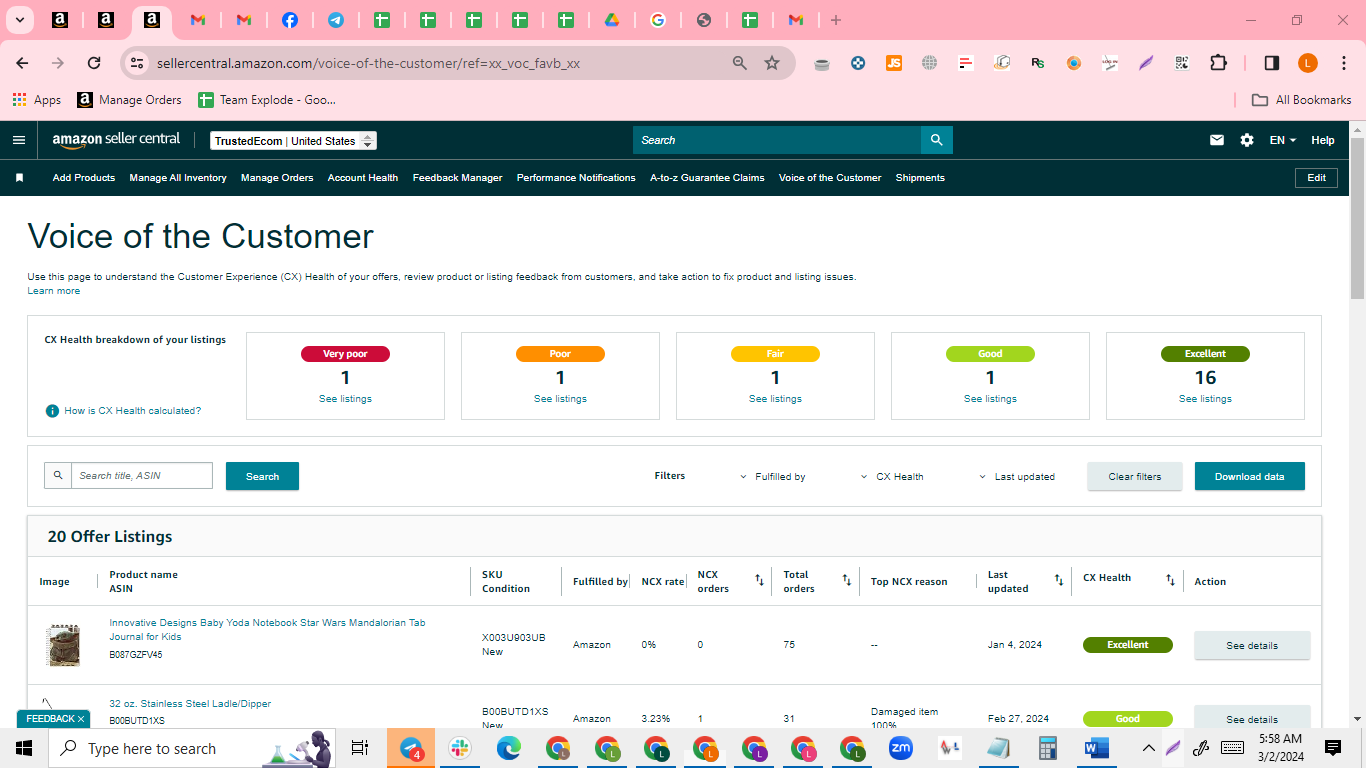The width and height of the screenshot is (1366, 768).
Task: Open Feedback Manager
Action: [458, 178]
